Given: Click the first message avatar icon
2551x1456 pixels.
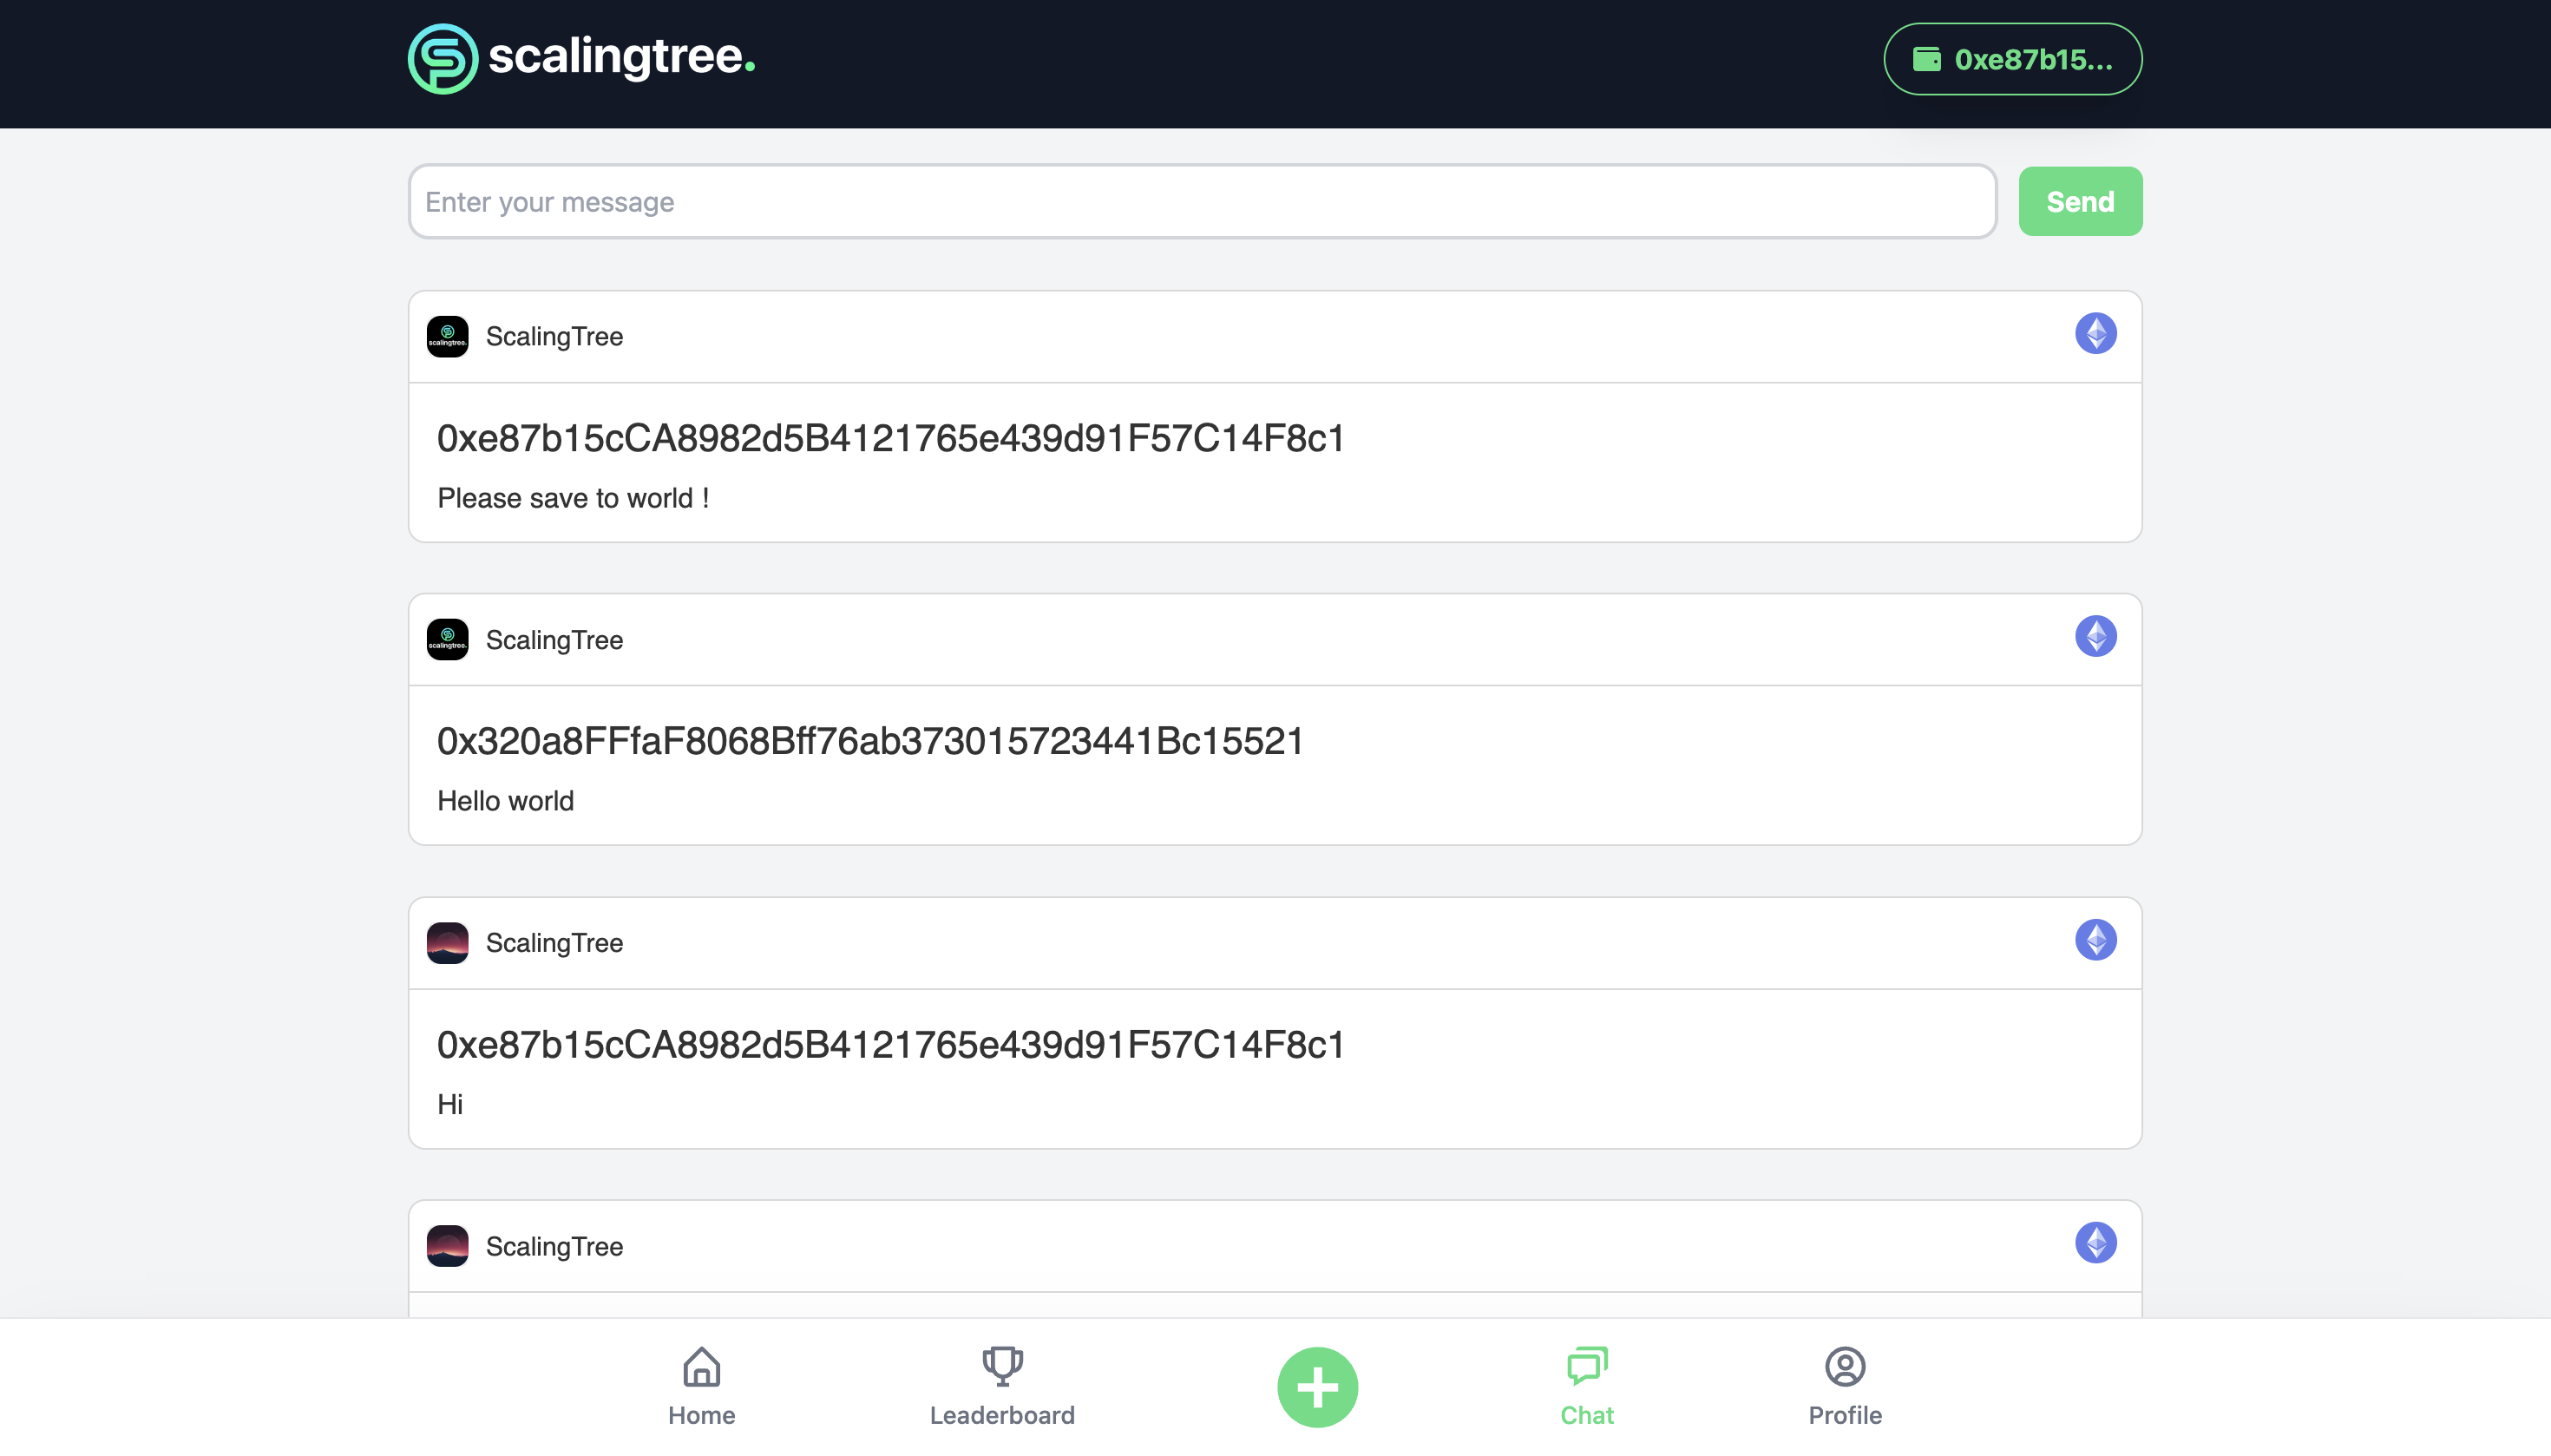Looking at the screenshot, I should tap(449, 337).
